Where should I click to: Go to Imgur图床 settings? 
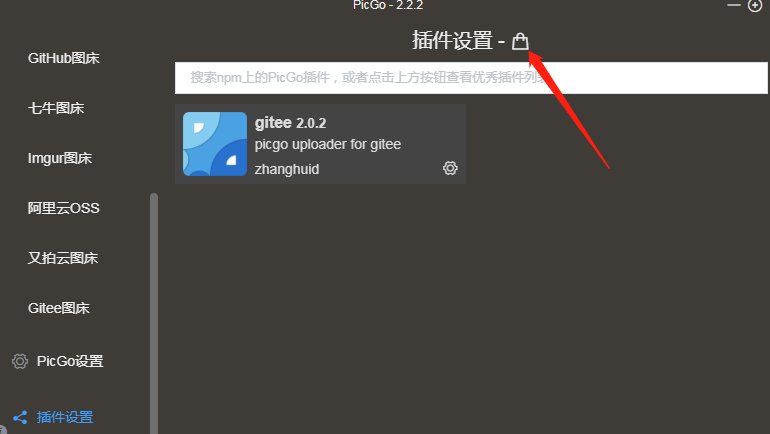[x=60, y=158]
